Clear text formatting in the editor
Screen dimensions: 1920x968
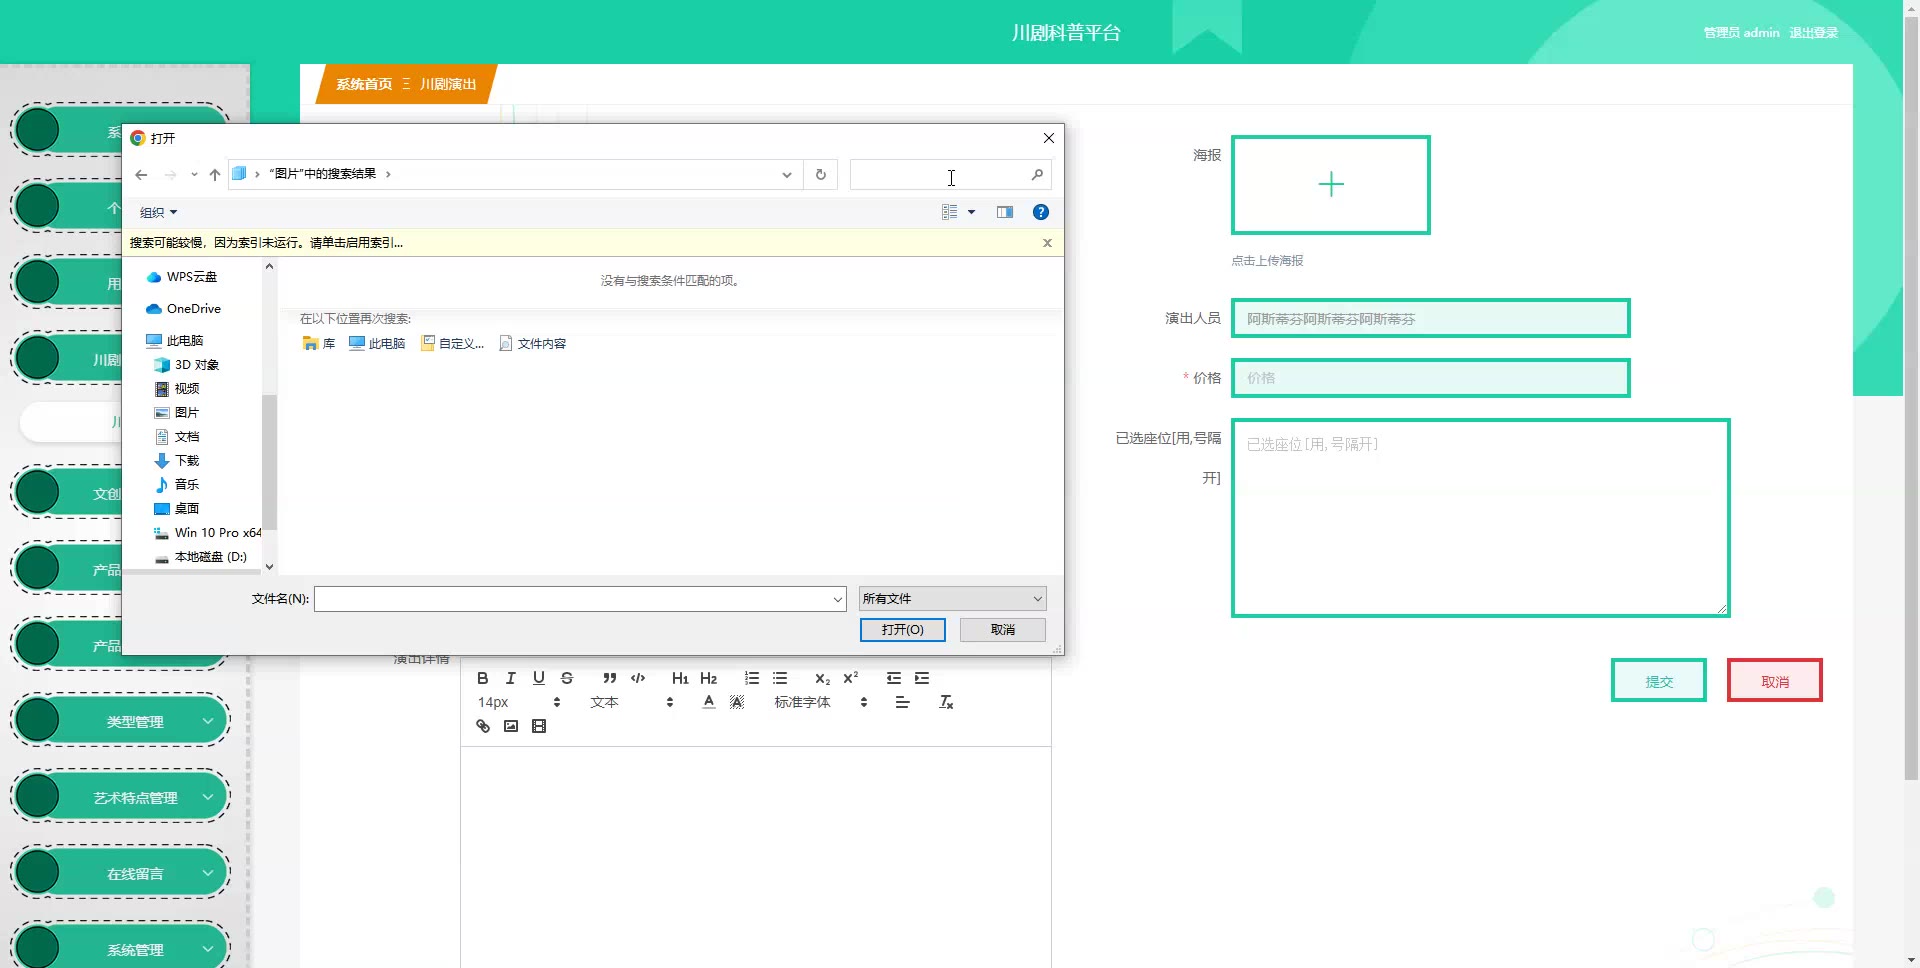tap(946, 702)
